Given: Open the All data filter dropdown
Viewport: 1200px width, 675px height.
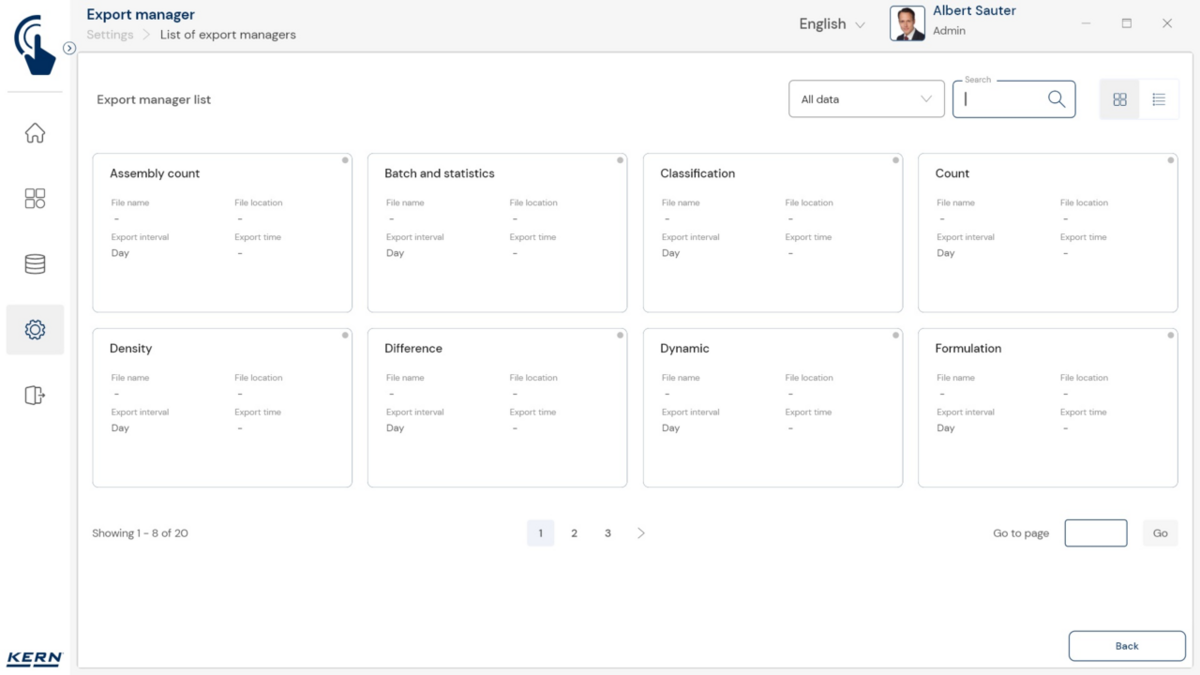Looking at the screenshot, I should 866,99.
